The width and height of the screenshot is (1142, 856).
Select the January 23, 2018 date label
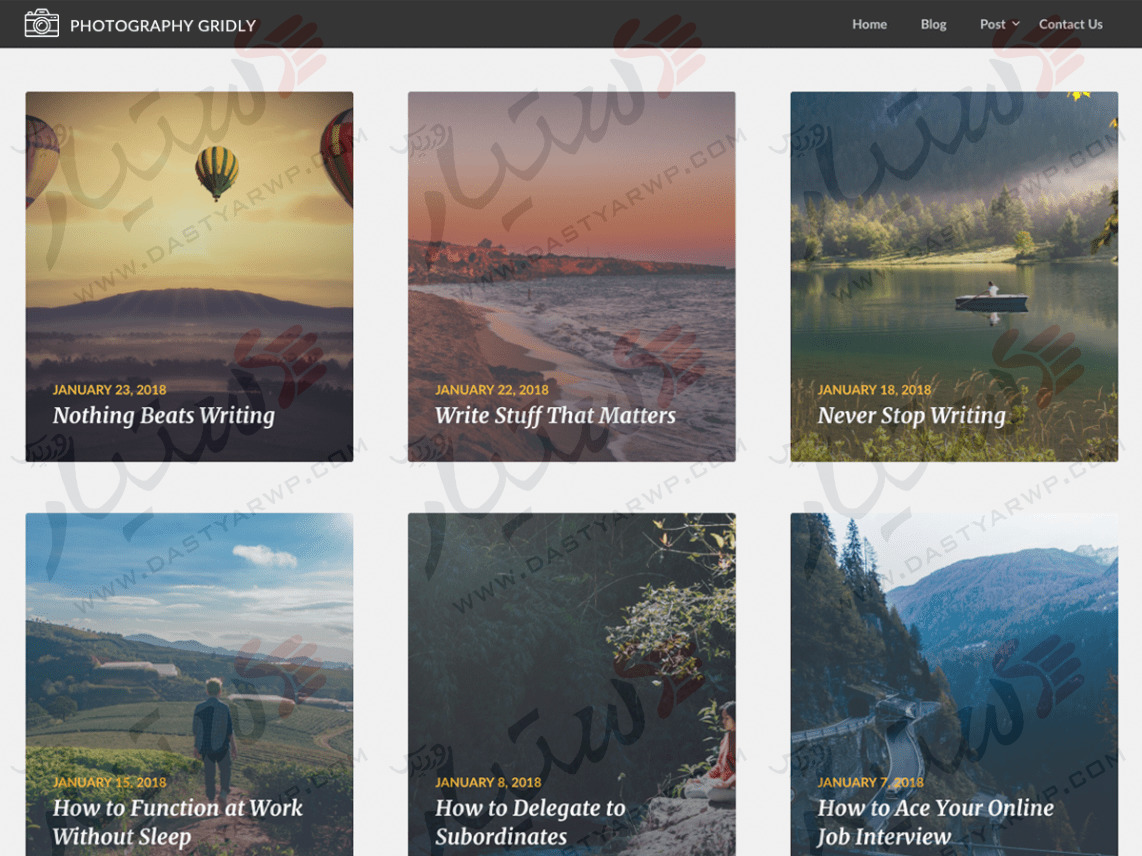click(109, 390)
